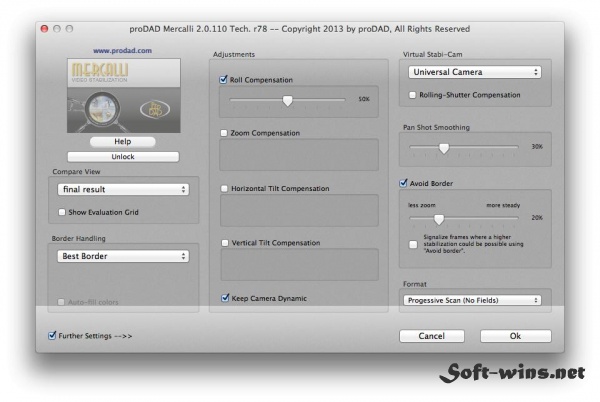The width and height of the screenshot is (600, 402).
Task: Click the Pan Shot Smoothing slider handle
Action: [444, 148]
